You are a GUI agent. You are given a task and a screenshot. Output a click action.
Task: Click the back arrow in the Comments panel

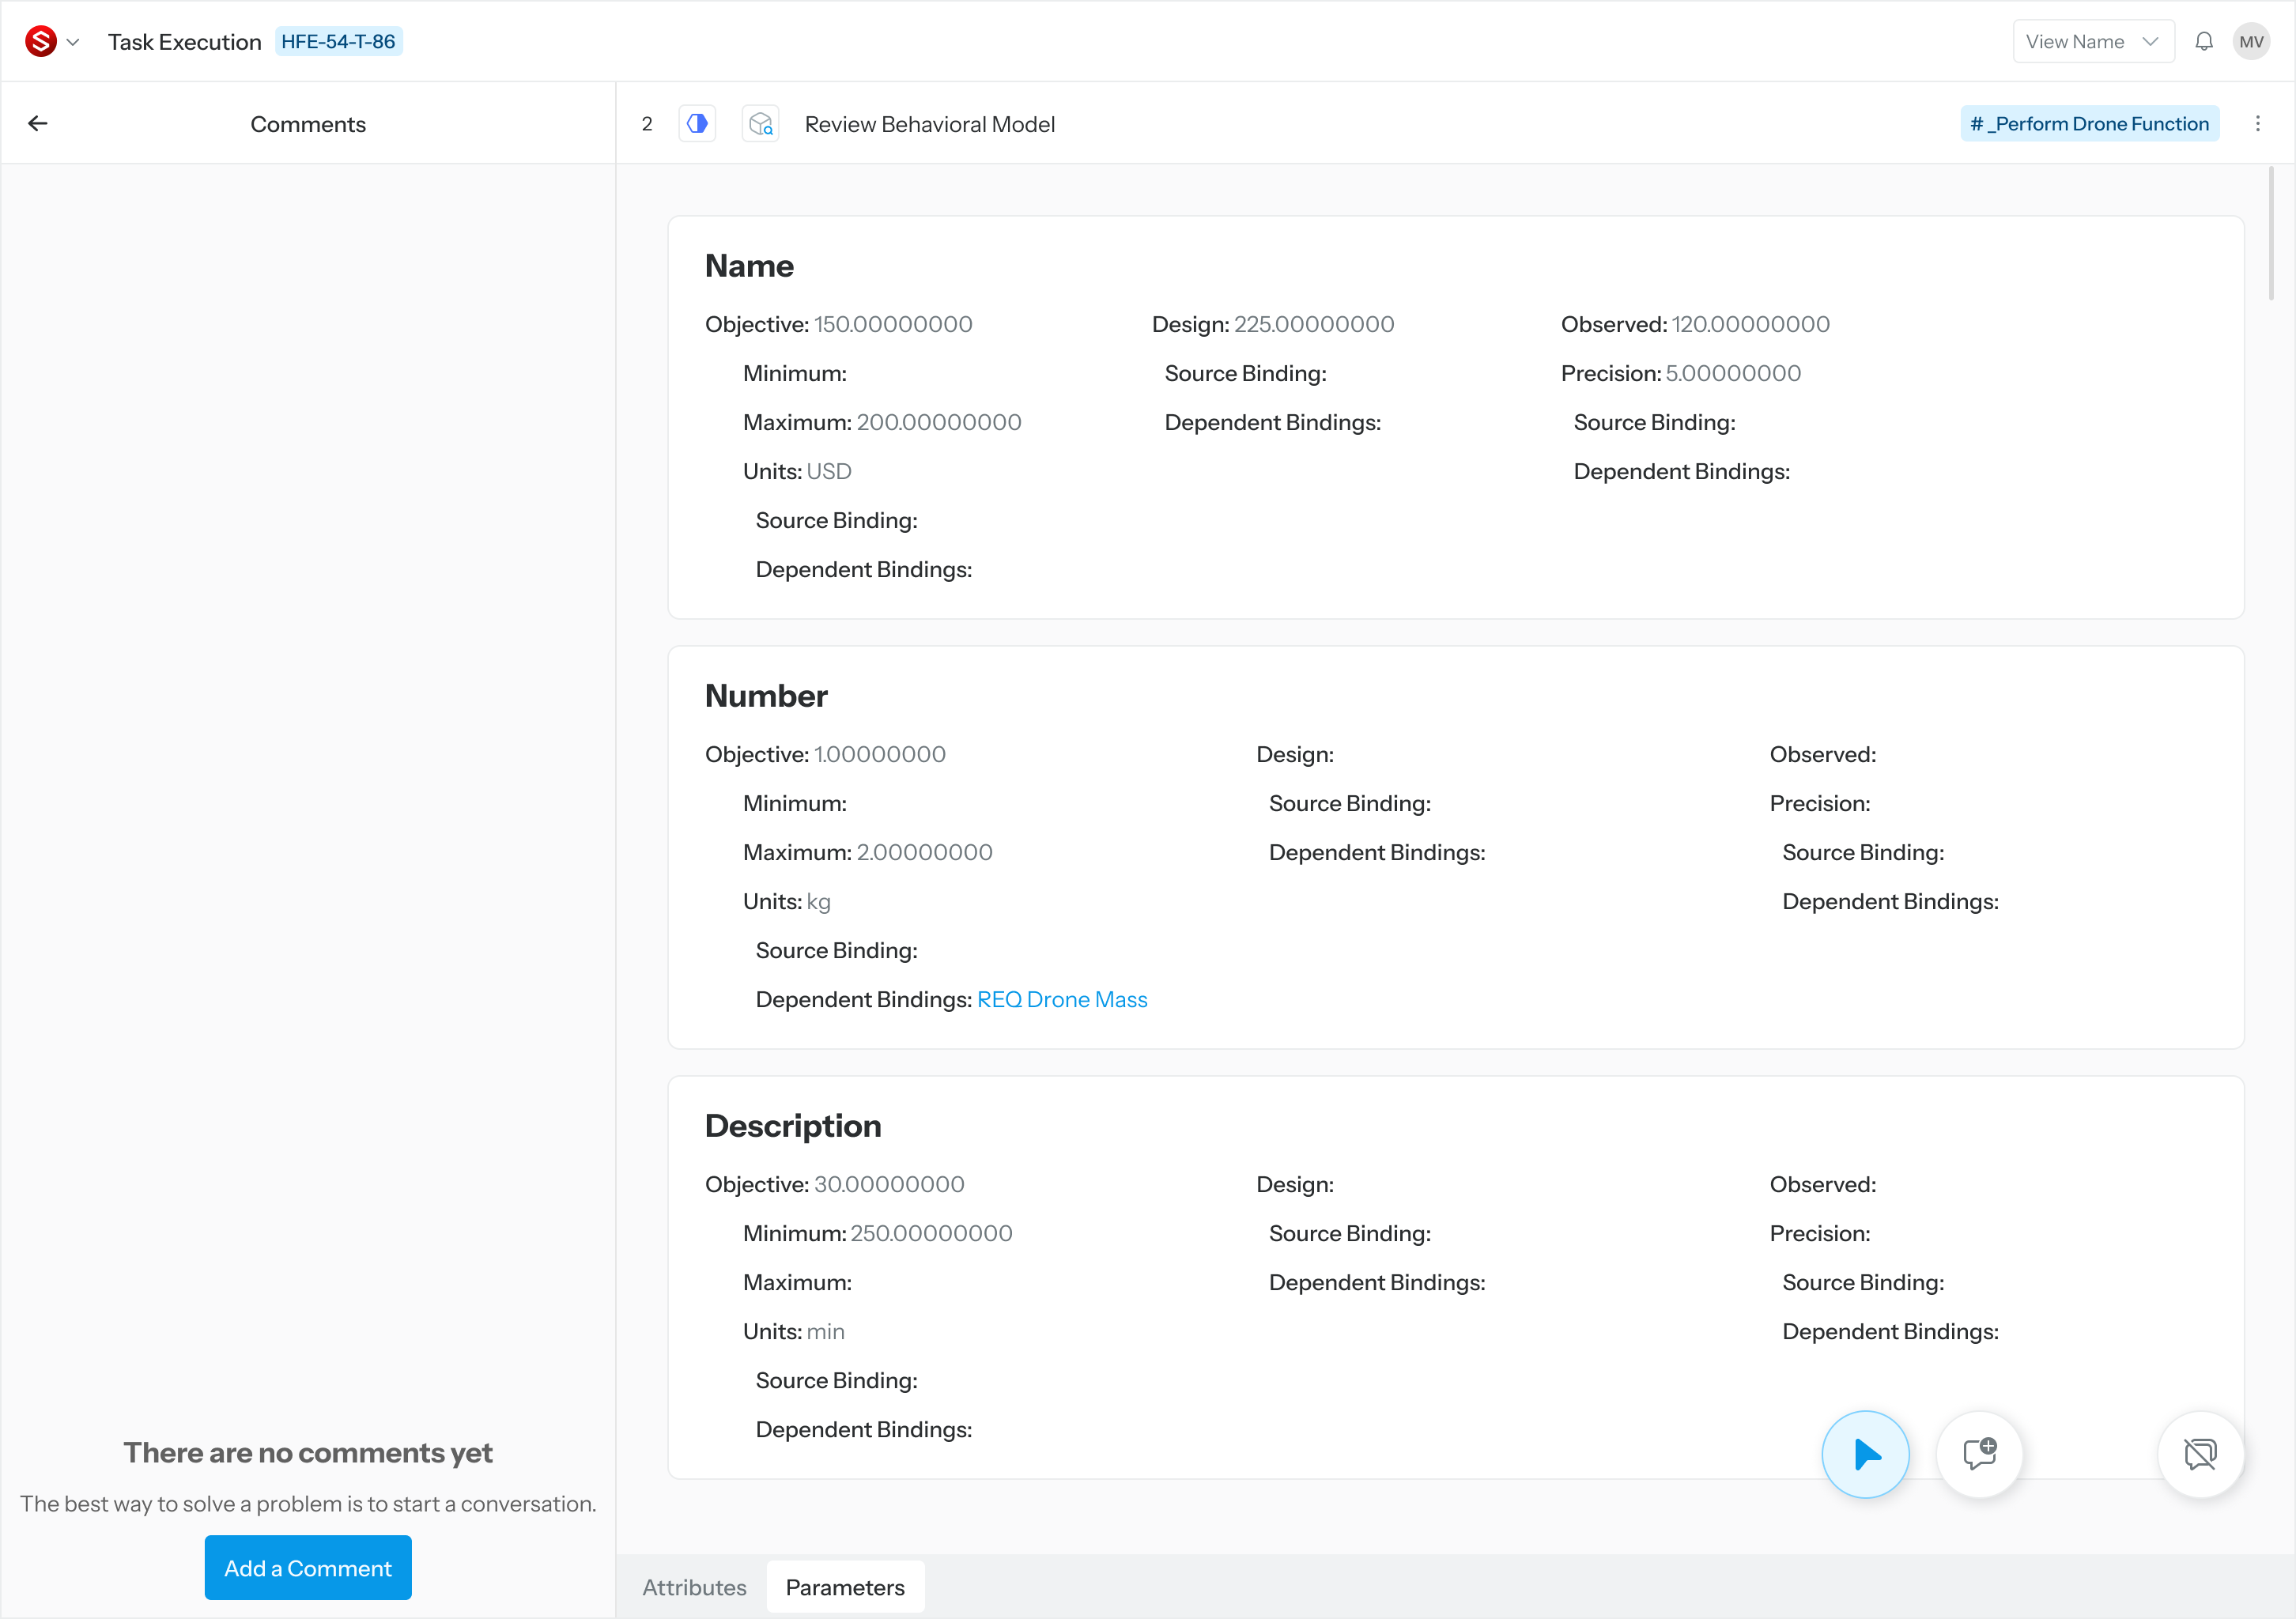tap(38, 123)
